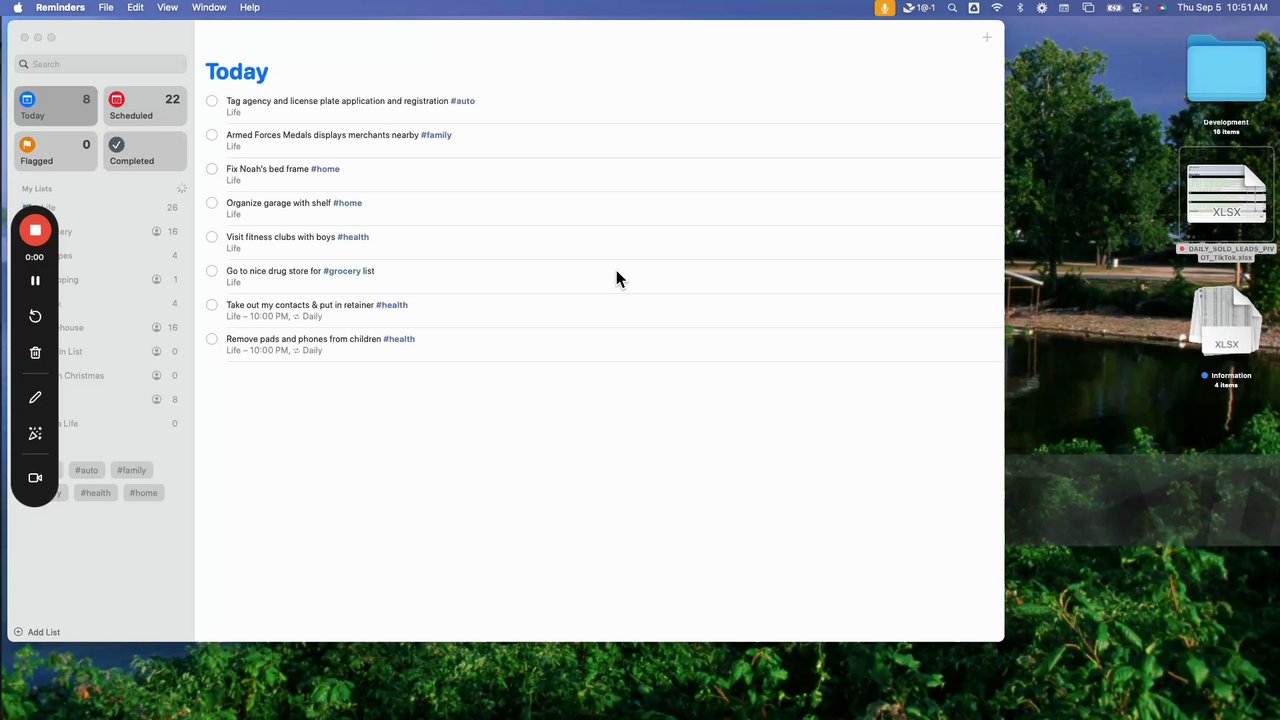Viewport: 1280px width, 720px height.
Task: Click the date and time in menu bar
Action: 1222,8
